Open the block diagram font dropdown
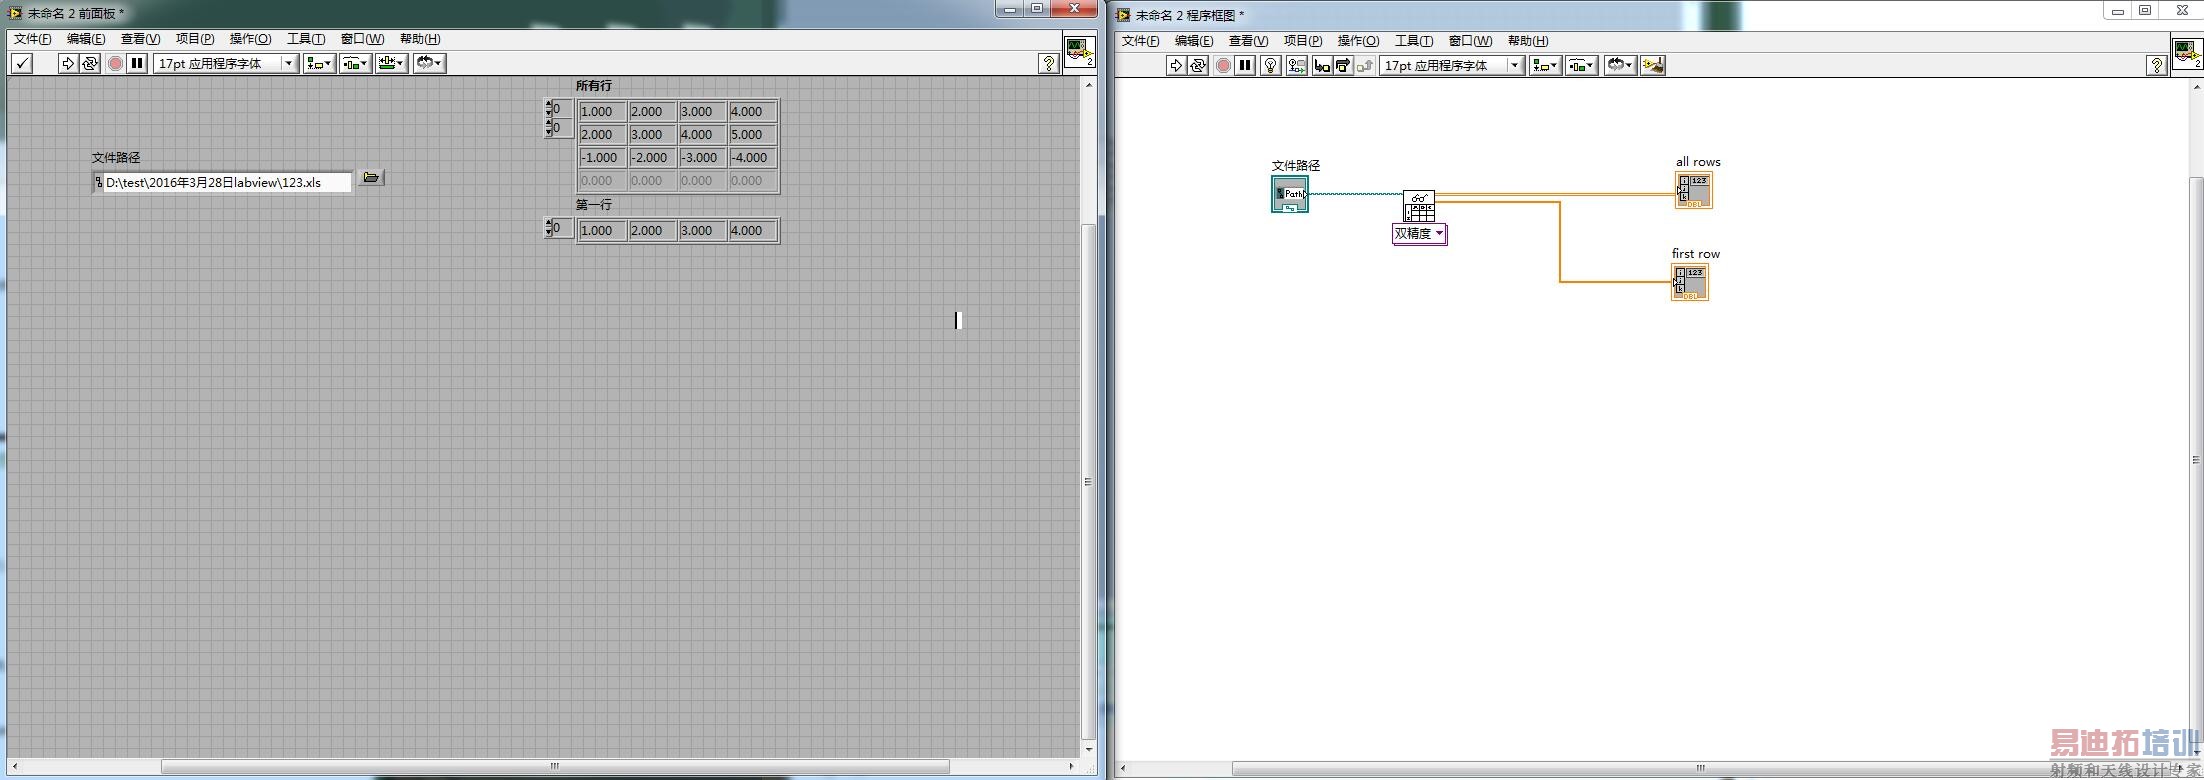The height and width of the screenshot is (780, 2204). pos(1452,65)
